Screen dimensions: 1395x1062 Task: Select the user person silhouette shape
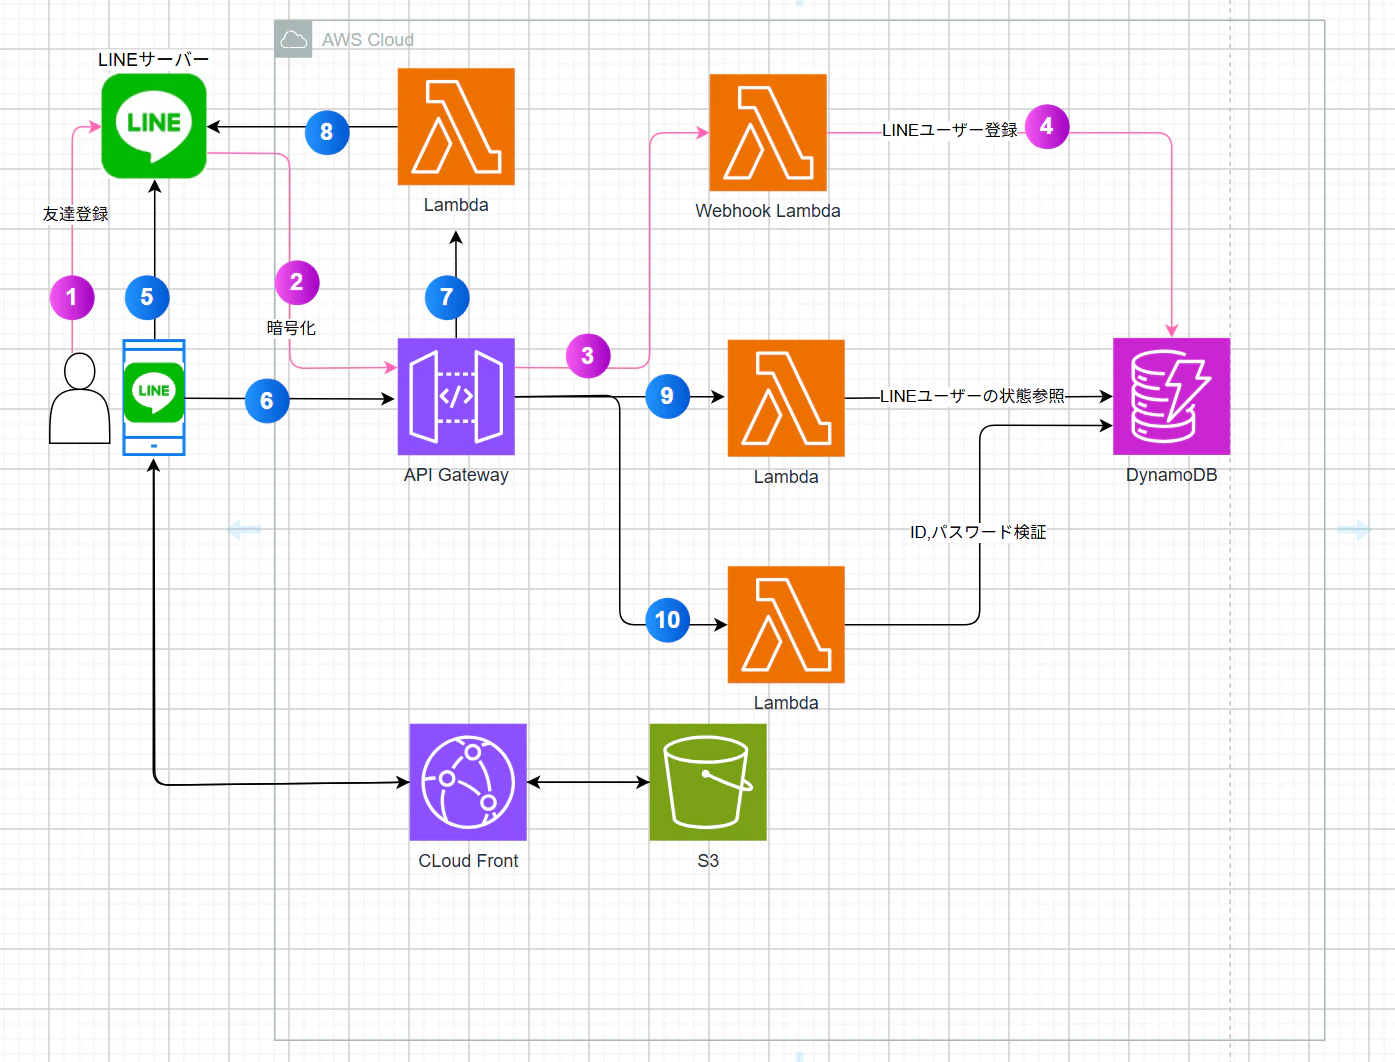80,398
